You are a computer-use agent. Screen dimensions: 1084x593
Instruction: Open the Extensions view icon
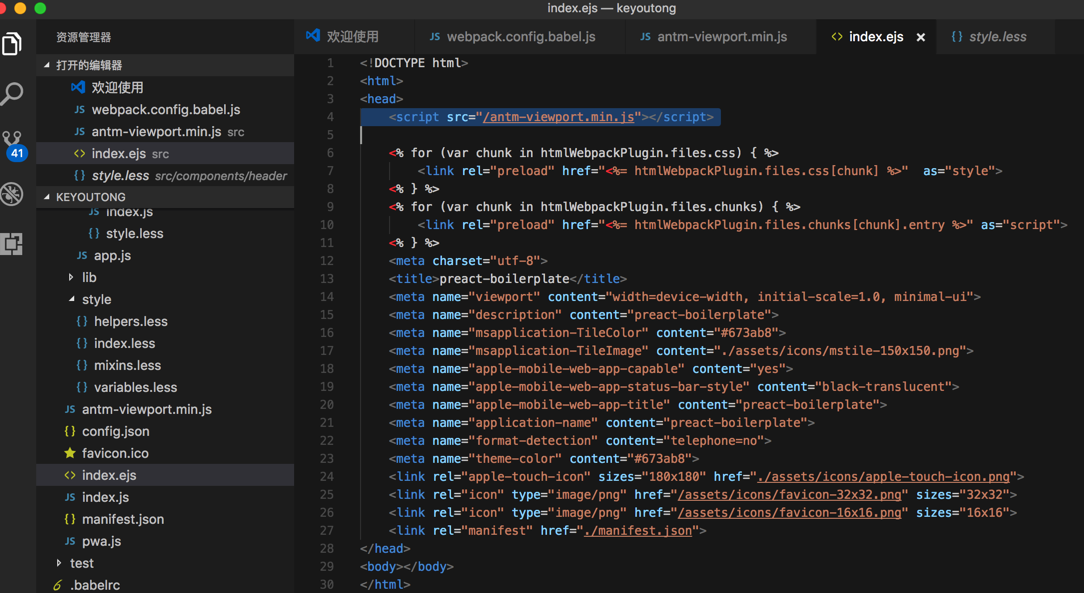point(13,244)
